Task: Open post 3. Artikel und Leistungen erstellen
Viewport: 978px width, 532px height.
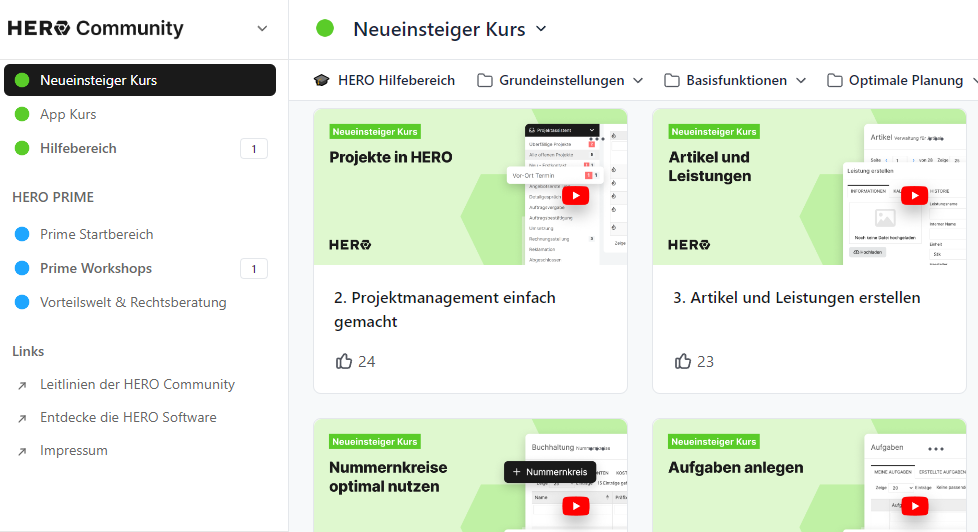Action: click(x=796, y=298)
